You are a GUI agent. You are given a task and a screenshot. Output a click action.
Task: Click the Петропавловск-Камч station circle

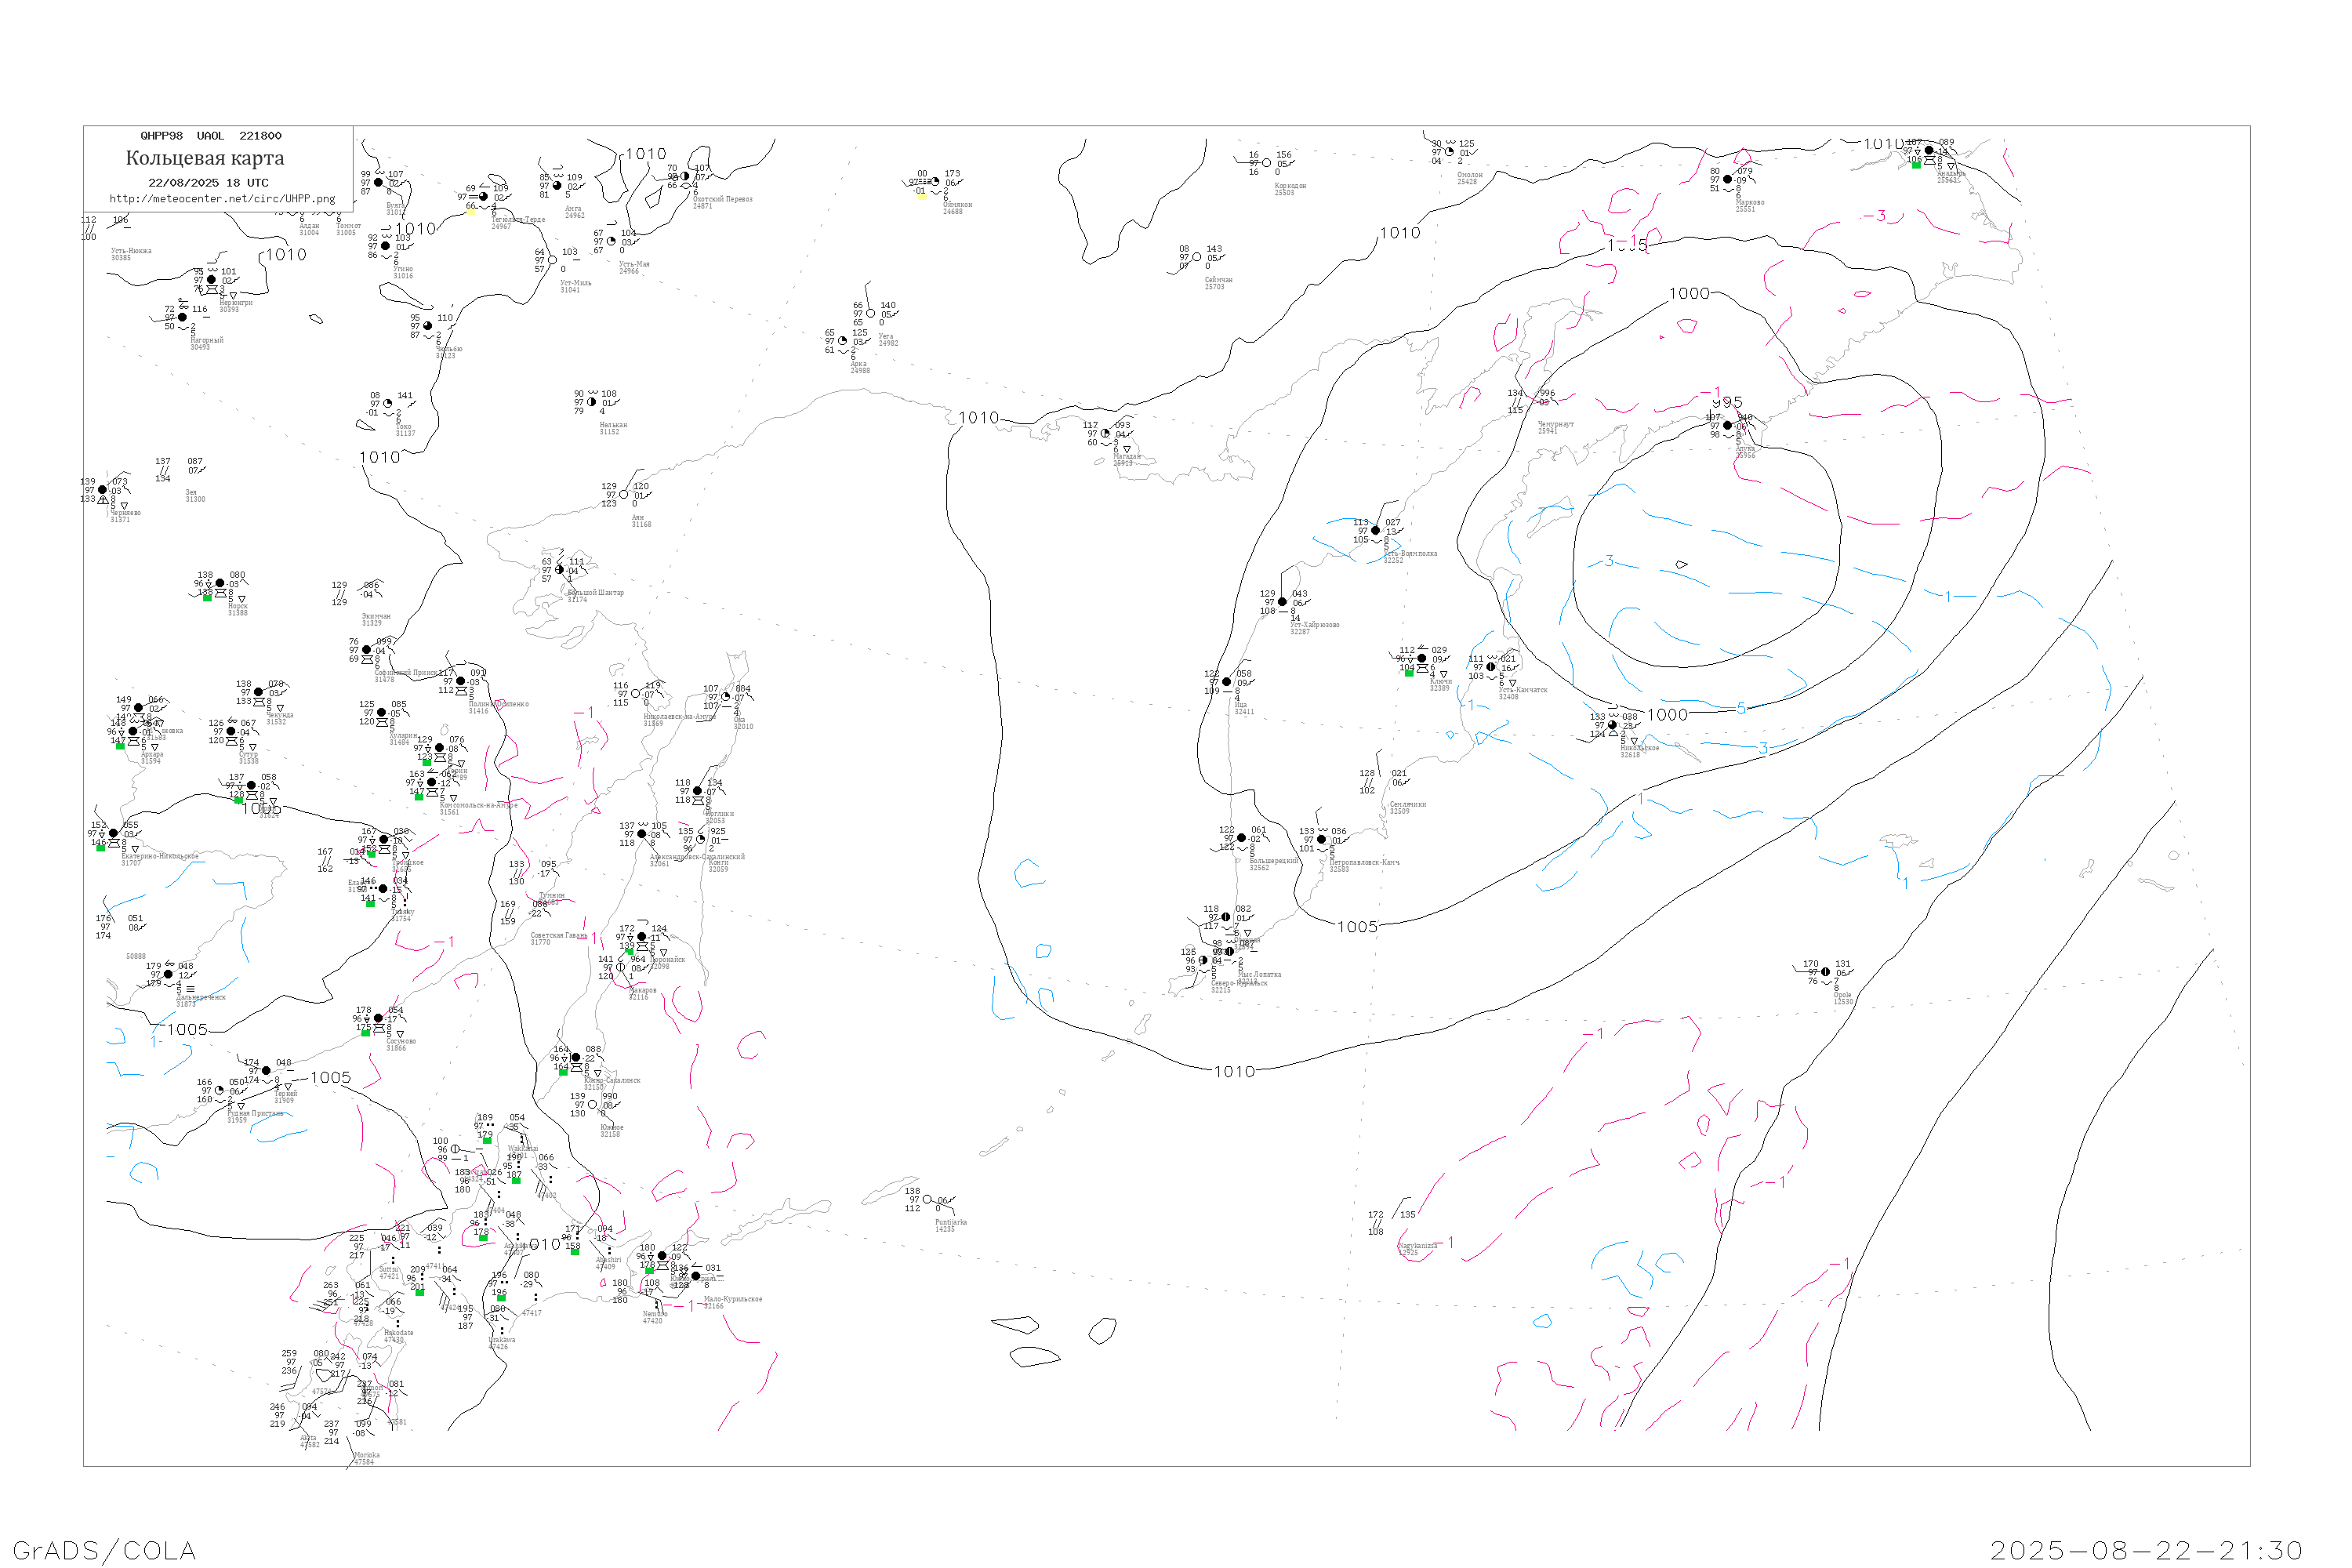click(1321, 839)
